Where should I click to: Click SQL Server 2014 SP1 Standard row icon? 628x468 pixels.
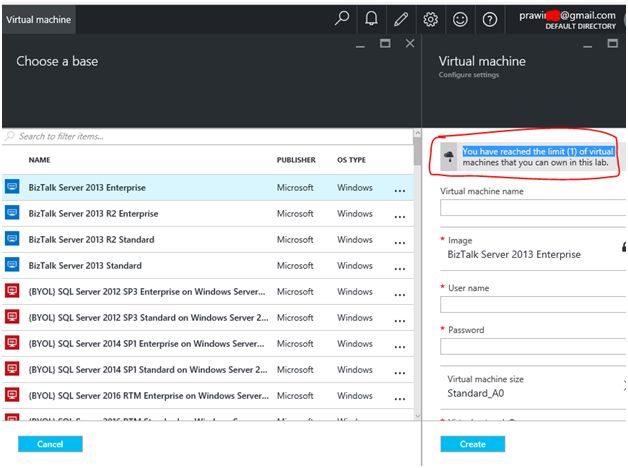click(x=12, y=369)
